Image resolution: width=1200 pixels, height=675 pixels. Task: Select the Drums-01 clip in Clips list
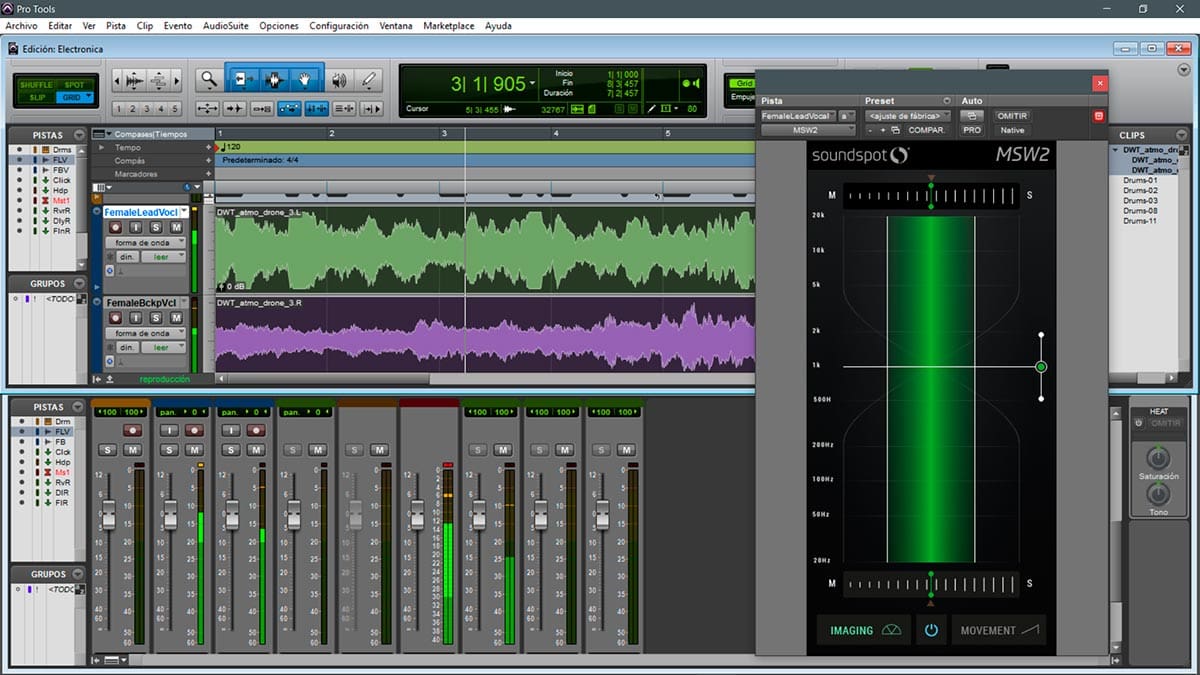pyautogui.click(x=1140, y=180)
